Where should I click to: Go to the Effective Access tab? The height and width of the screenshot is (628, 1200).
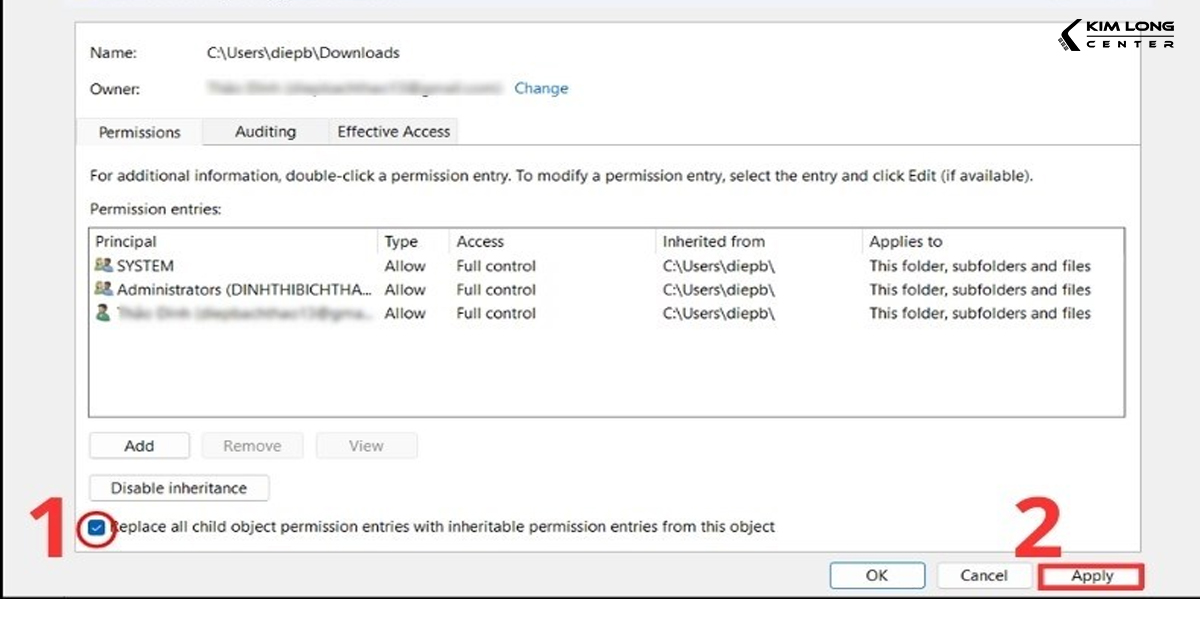tap(393, 131)
